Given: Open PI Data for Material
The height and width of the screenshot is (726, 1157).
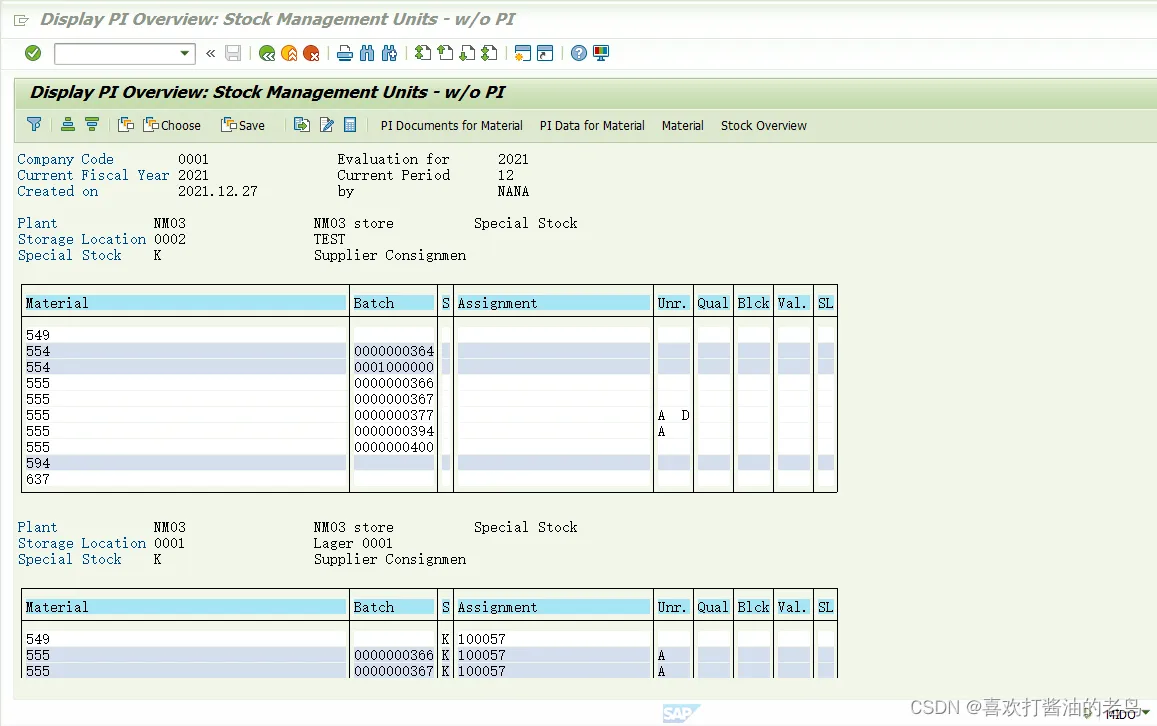Looking at the screenshot, I should [592, 125].
